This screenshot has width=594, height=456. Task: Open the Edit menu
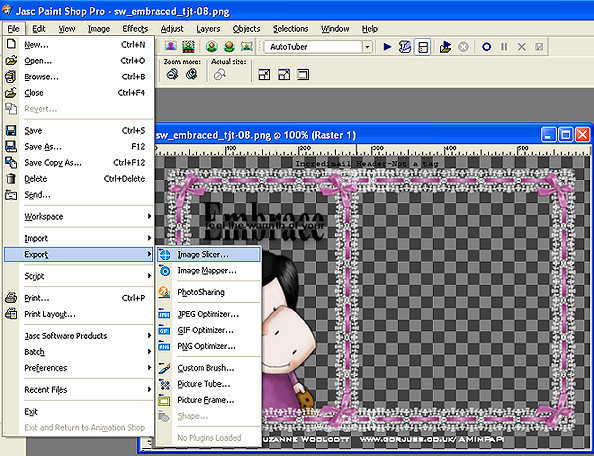[x=39, y=29]
